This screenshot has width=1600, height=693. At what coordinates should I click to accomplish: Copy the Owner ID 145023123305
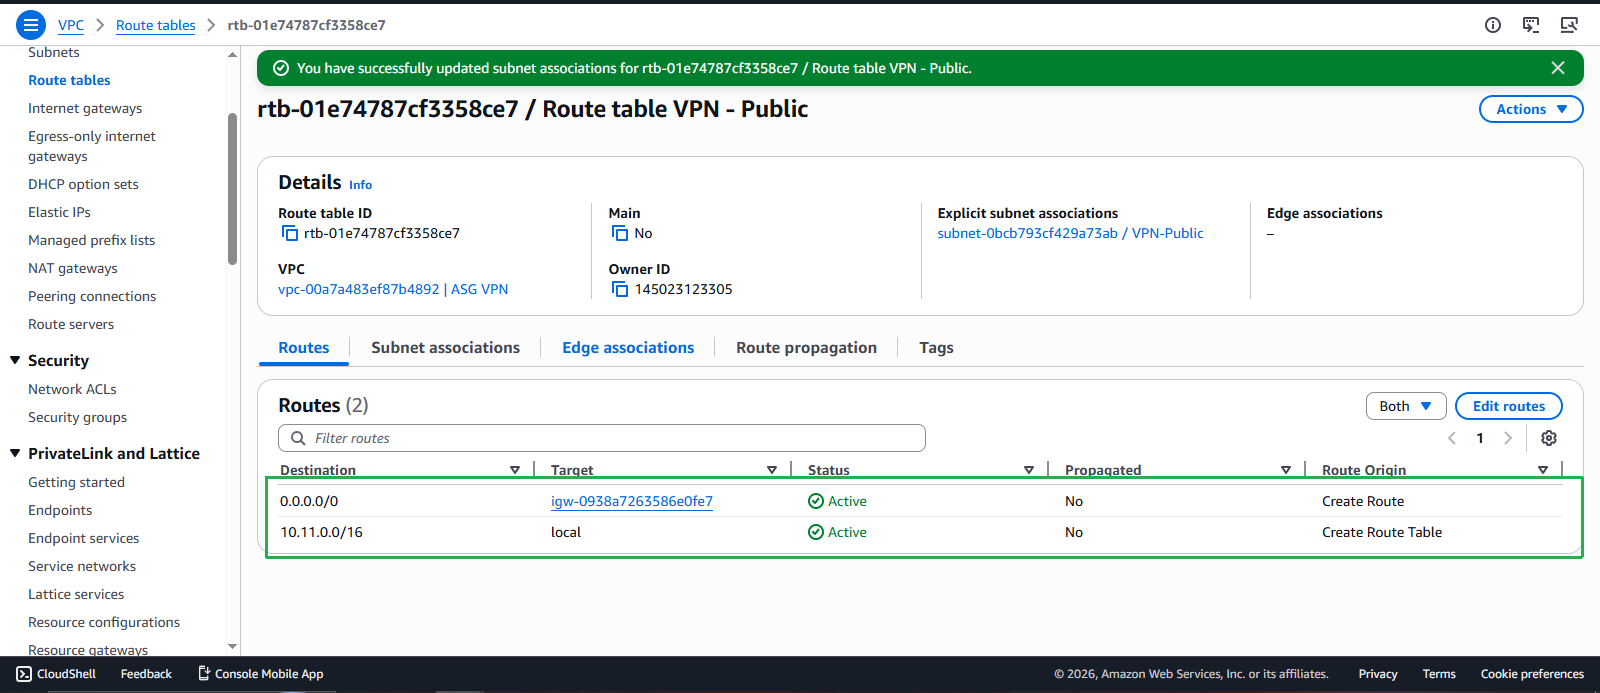tap(620, 289)
